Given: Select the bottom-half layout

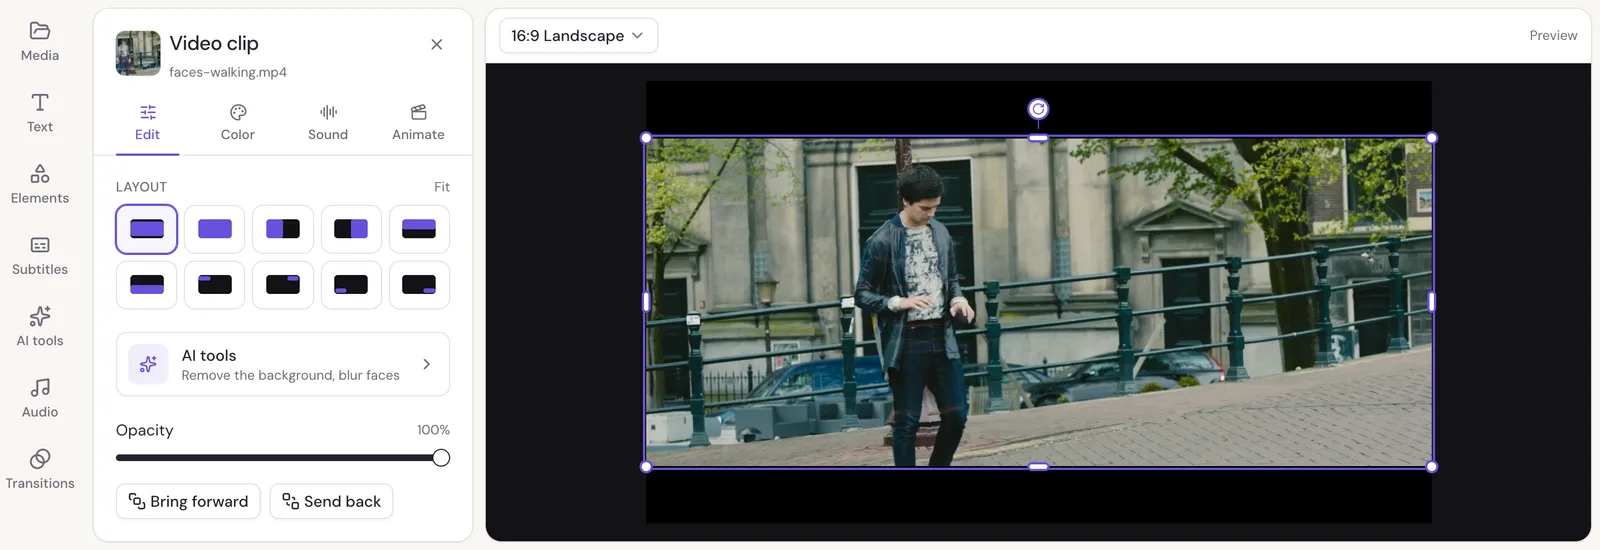Looking at the screenshot, I should click(x=147, y=285).
